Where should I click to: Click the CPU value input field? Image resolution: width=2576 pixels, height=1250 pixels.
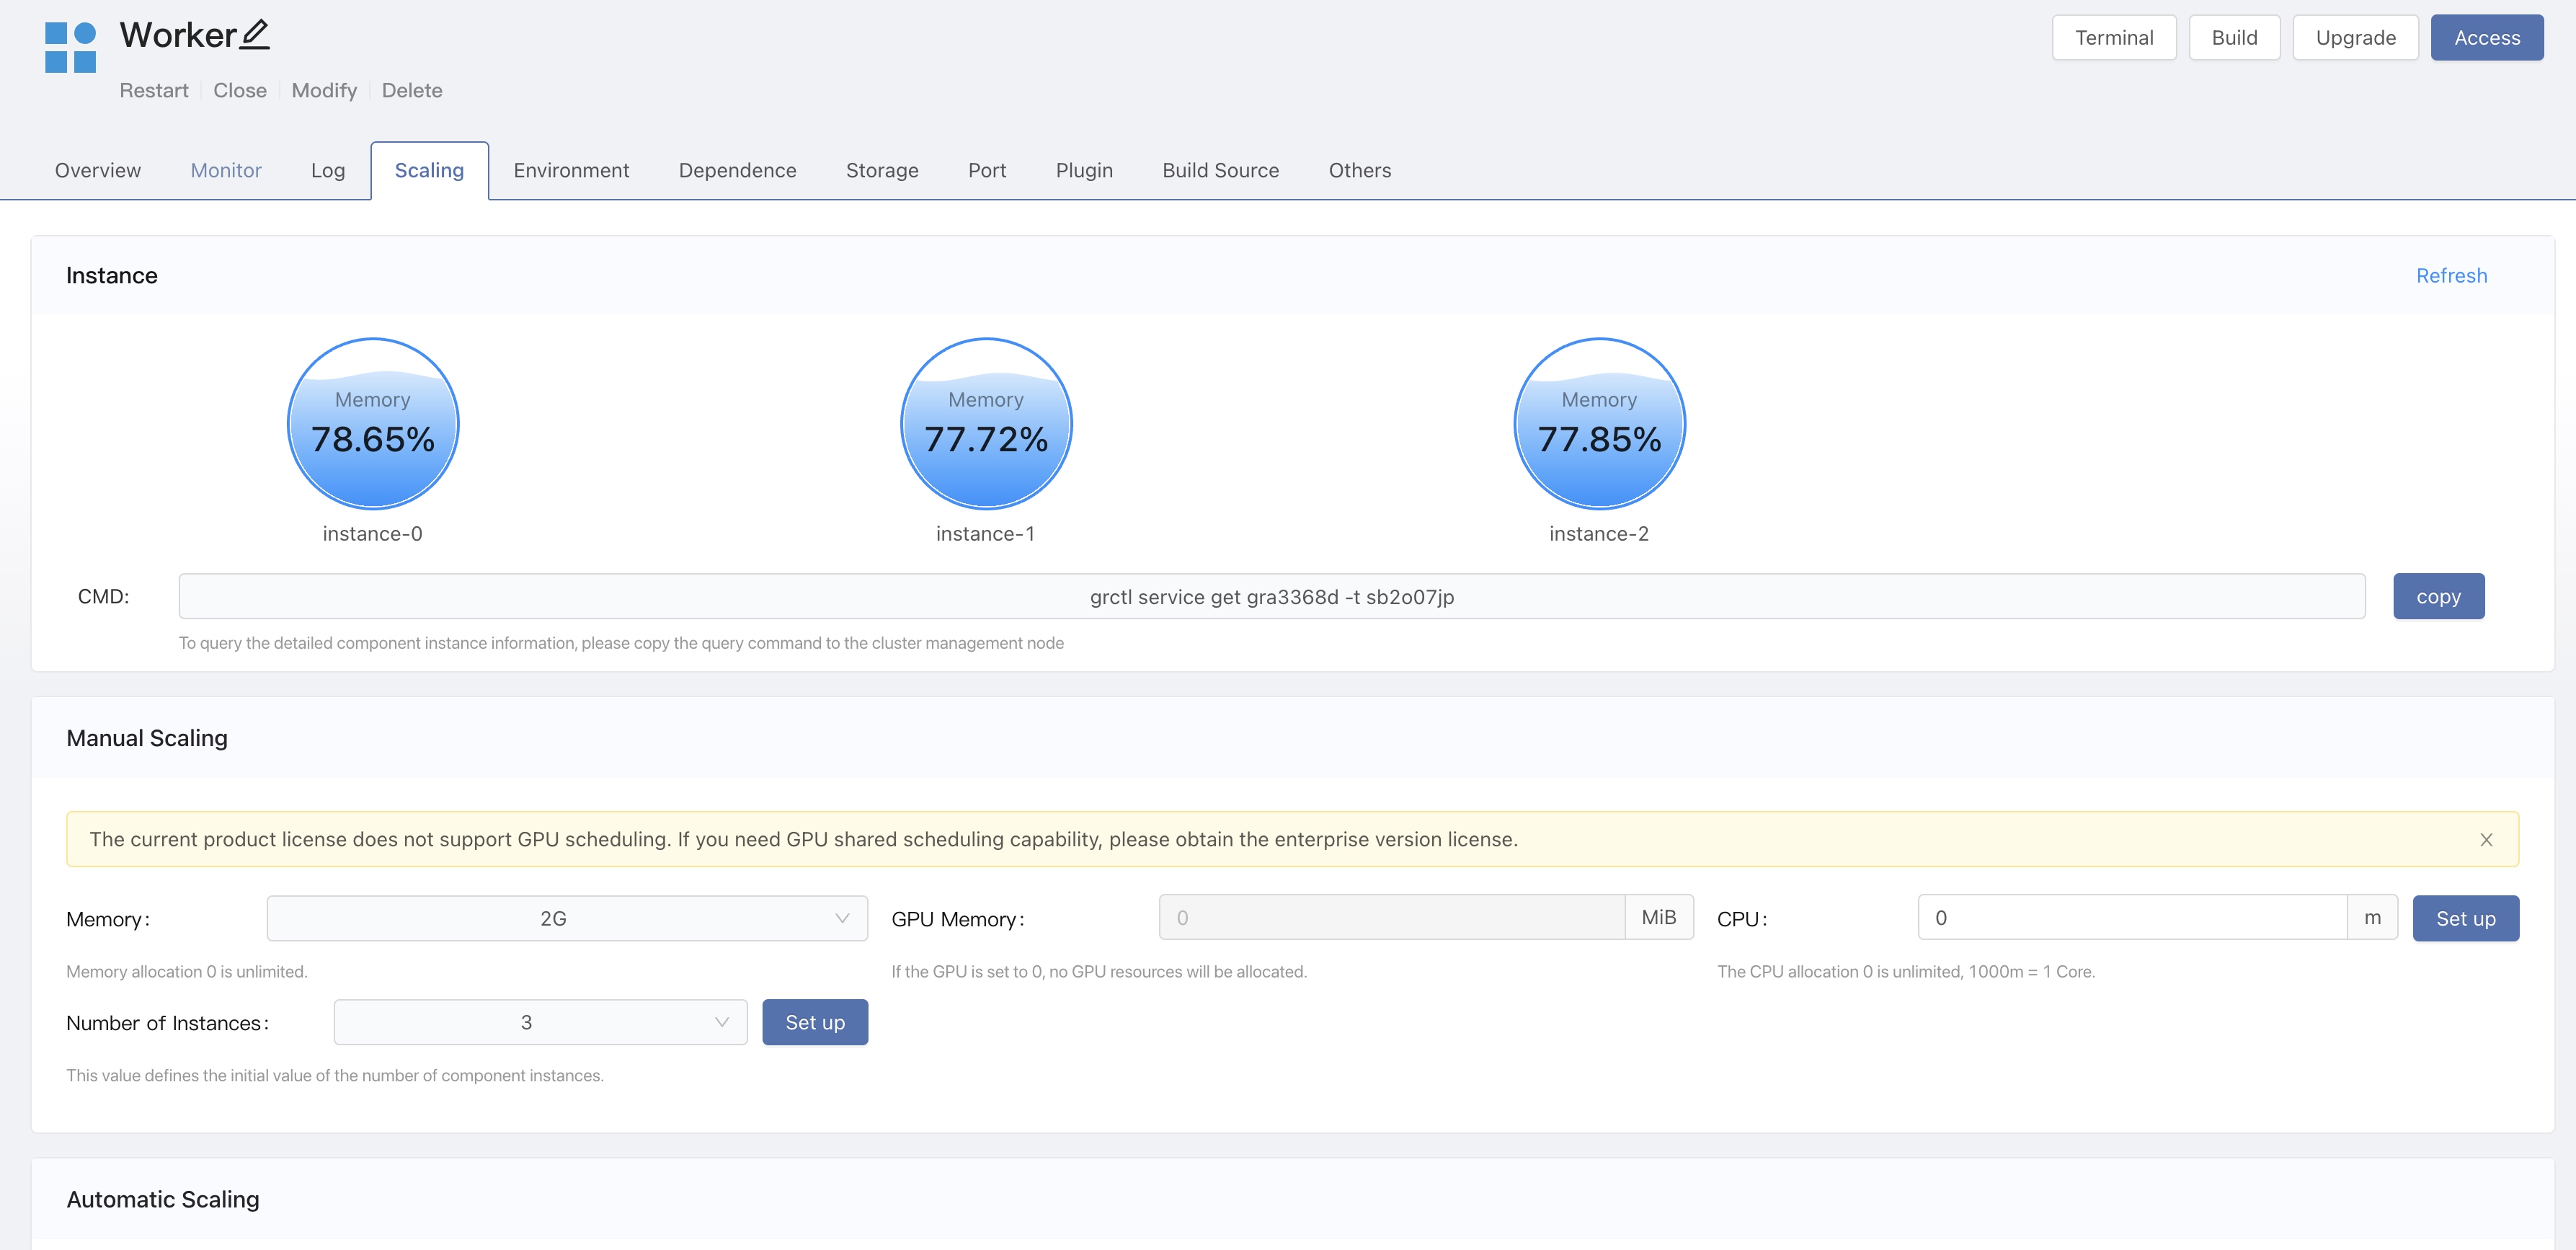tap(2131, 918)
